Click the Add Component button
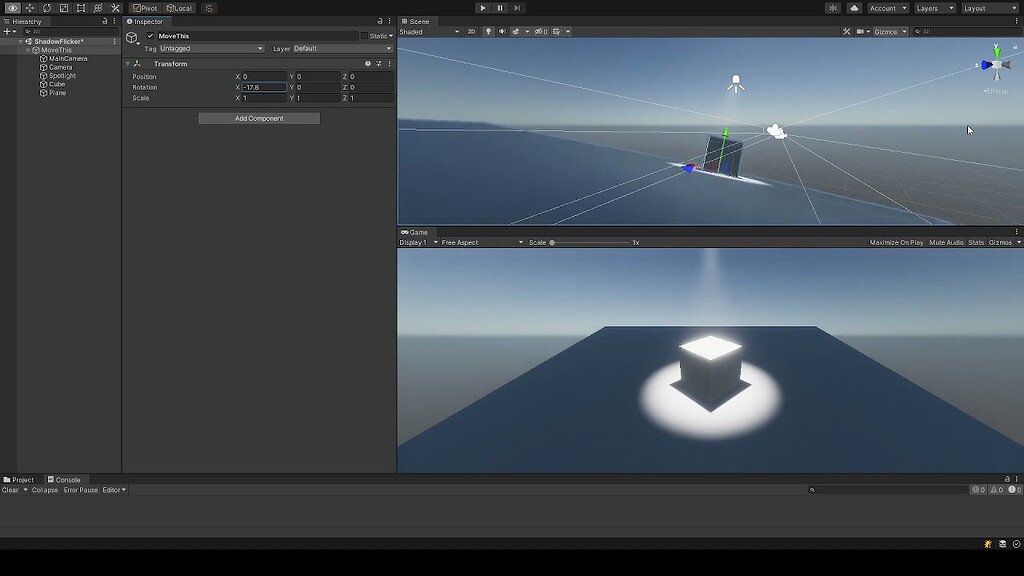This screenshot has height=576, width=1024. pos(258,117)
